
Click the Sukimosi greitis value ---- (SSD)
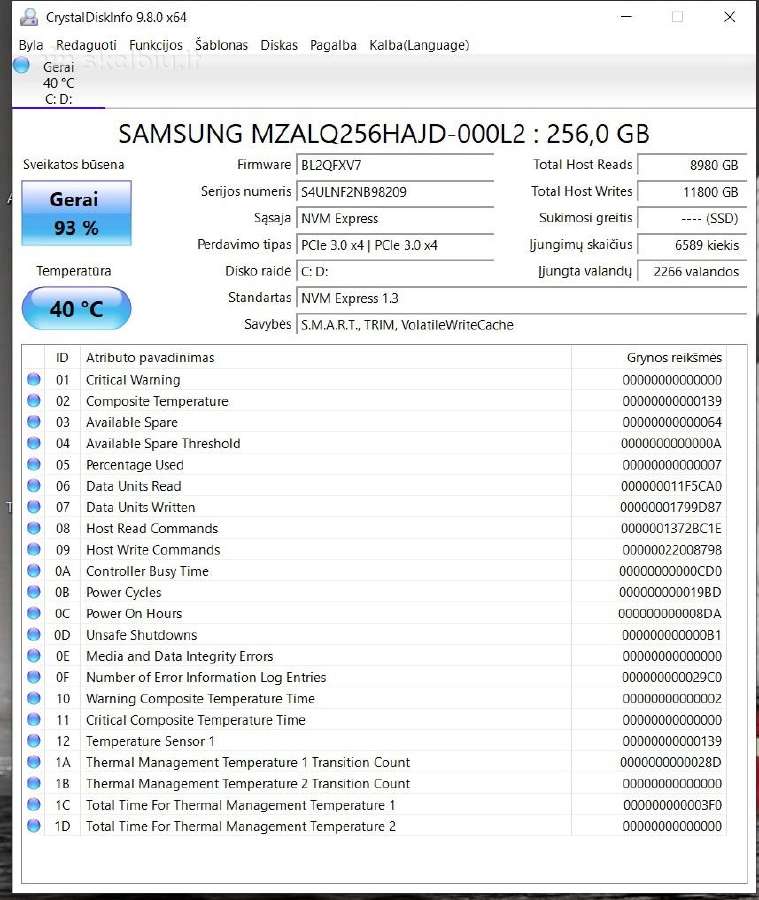692,218
